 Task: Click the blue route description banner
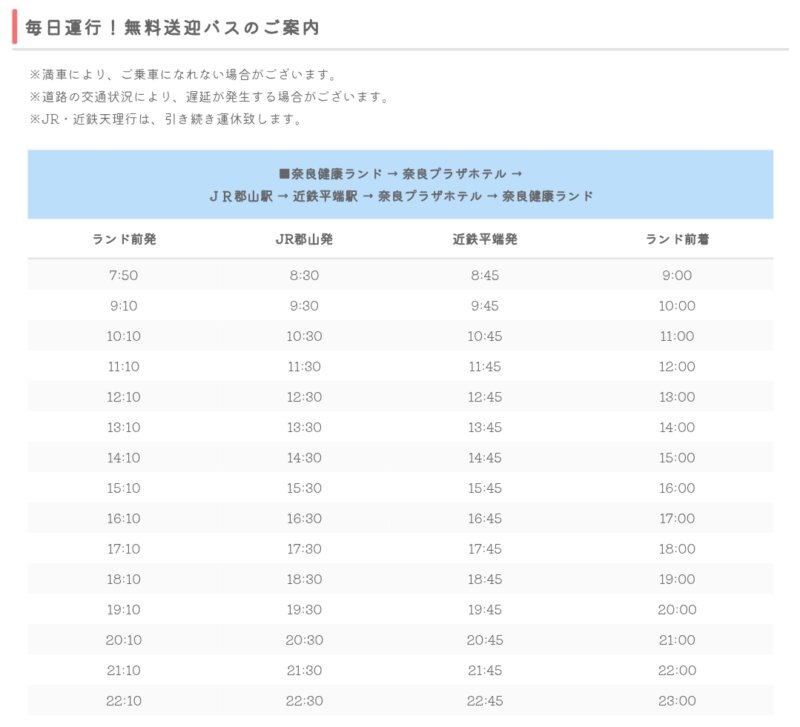coord(400,184)
